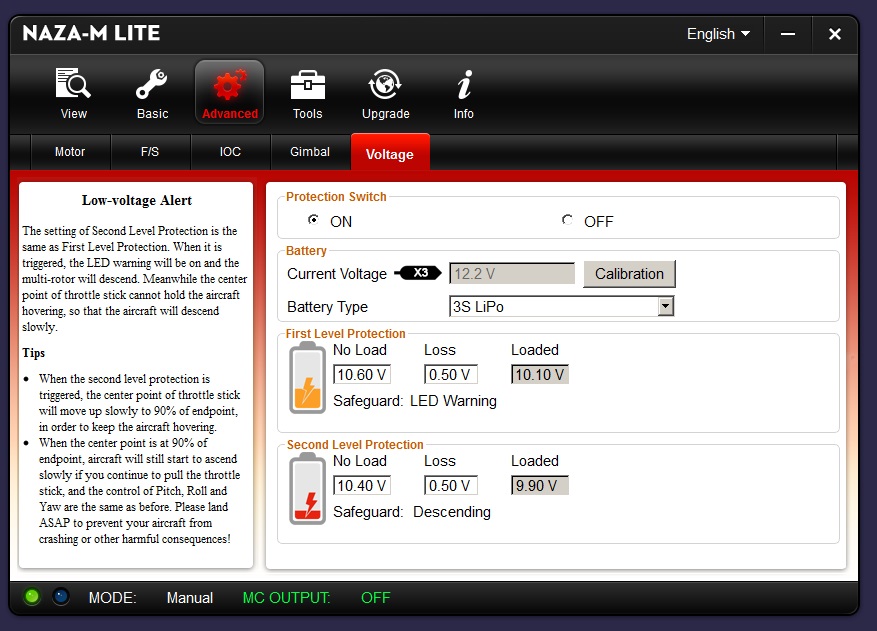
Task: Open the View section magnifier icon
Action: 73,84
